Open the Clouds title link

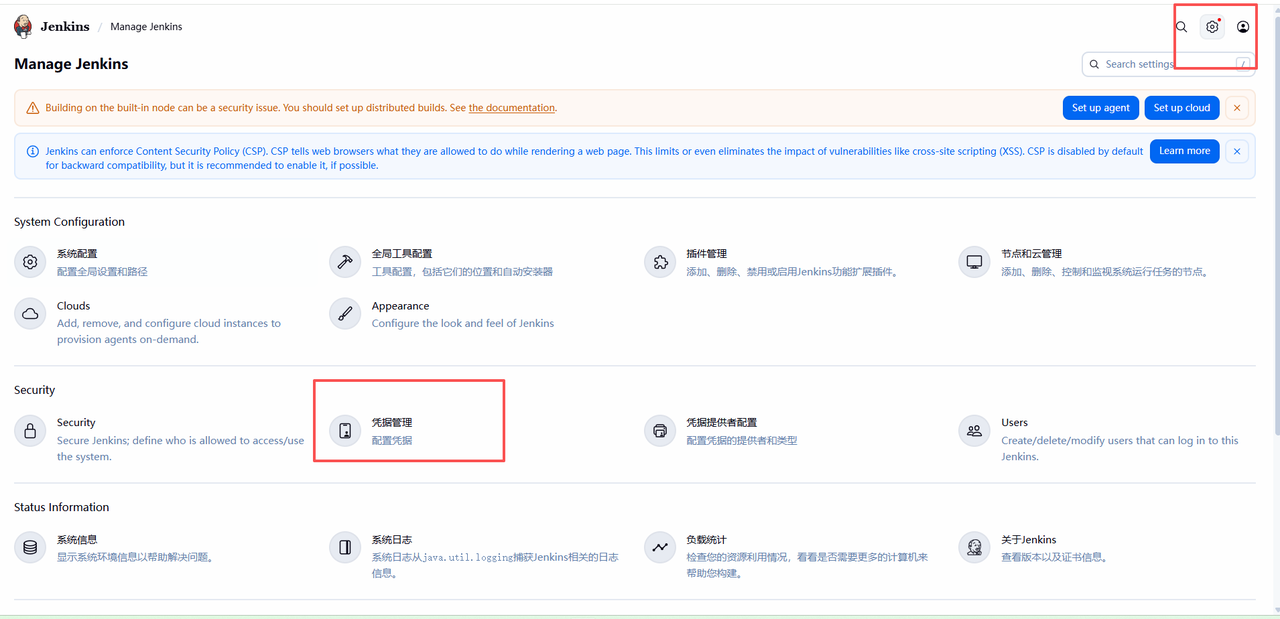tap(74, 306)
